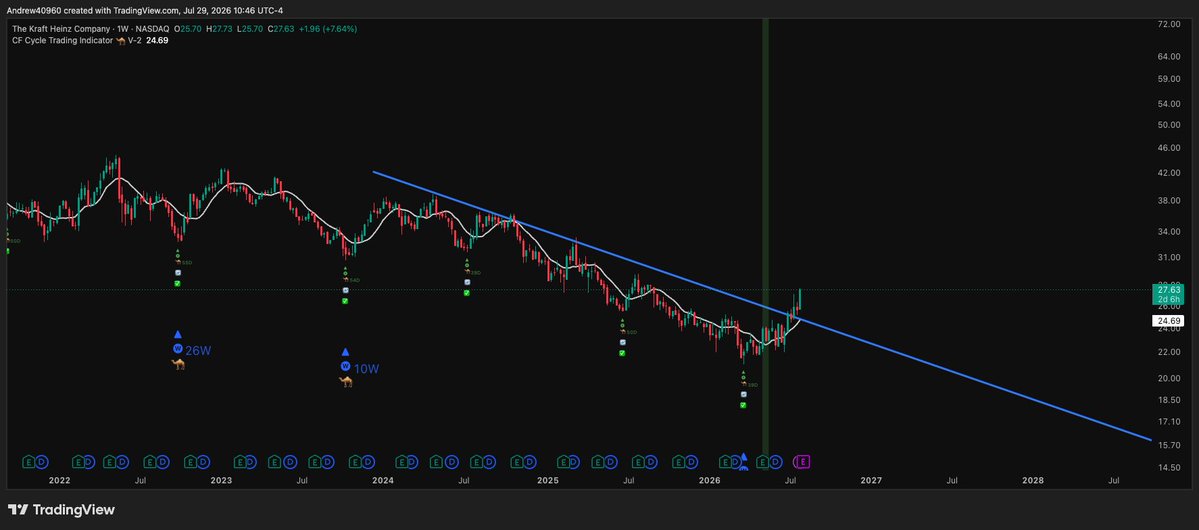Click the close value C27.63 in the legend
Viewport: 1199px width, 530px height.
tap(279, 29)
